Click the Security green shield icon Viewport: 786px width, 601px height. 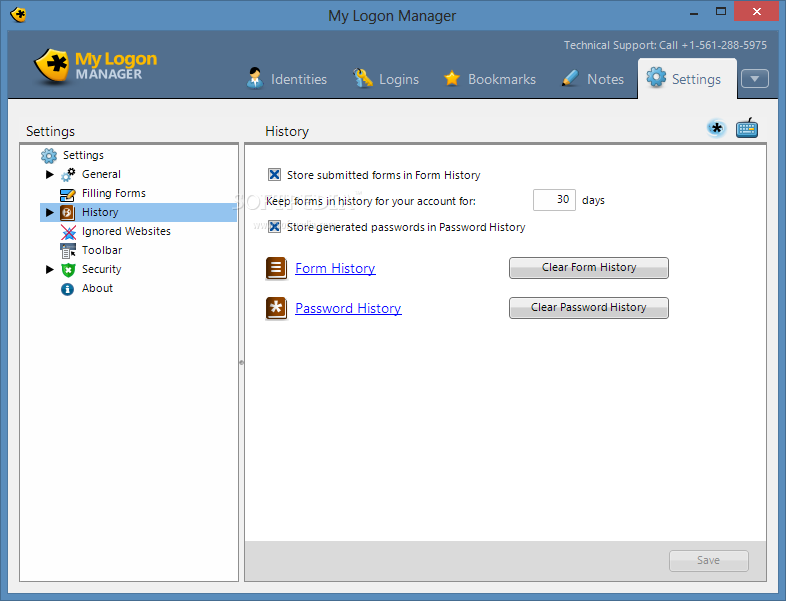[68, 270]
